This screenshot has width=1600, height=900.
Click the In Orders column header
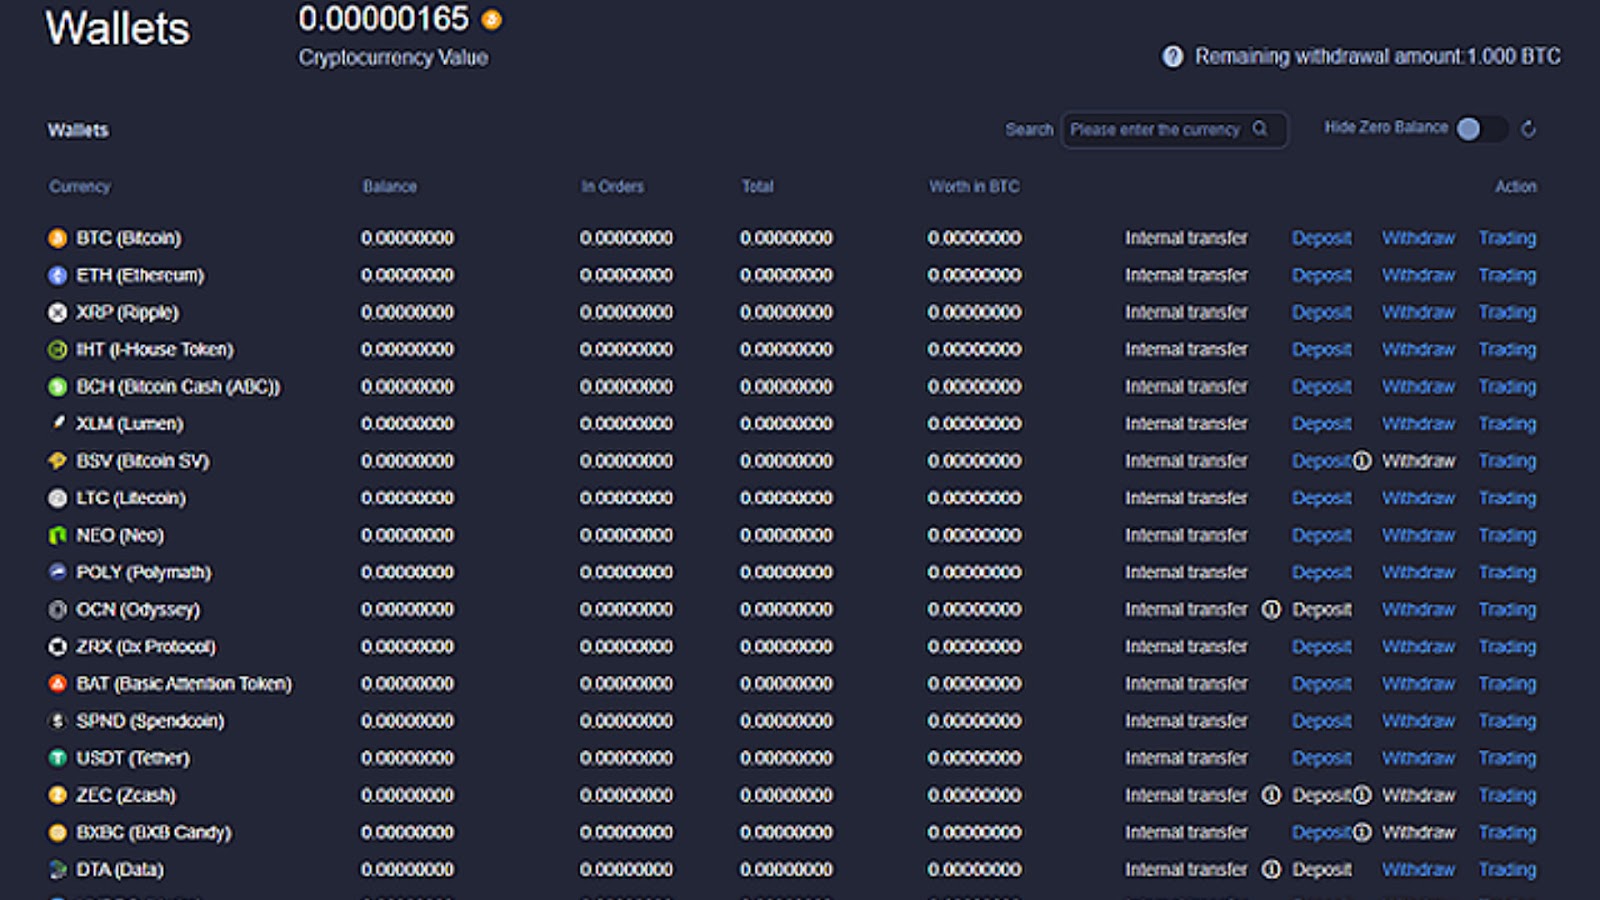point(612,186)
